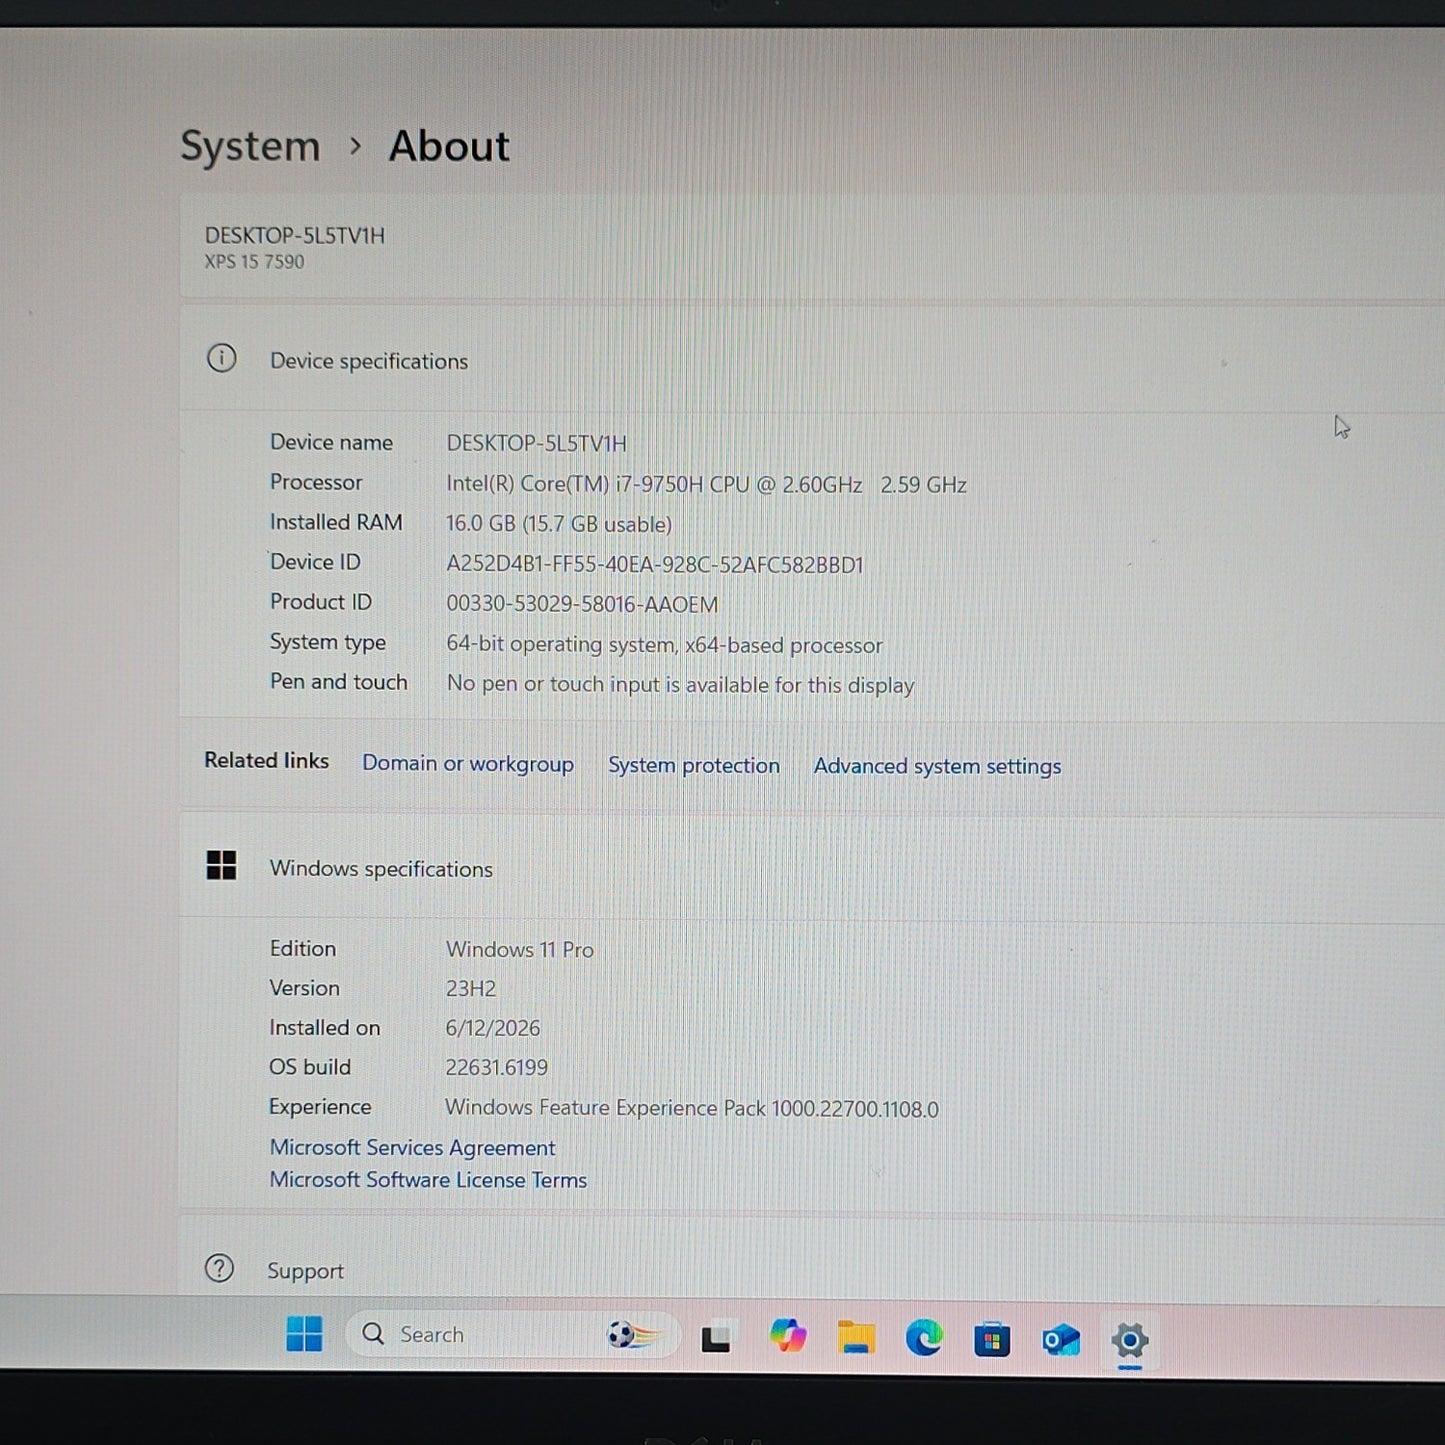Screen dimensions: 1445x1445
Task: Click the Support question mark icon
Action: click(219, 1269)
